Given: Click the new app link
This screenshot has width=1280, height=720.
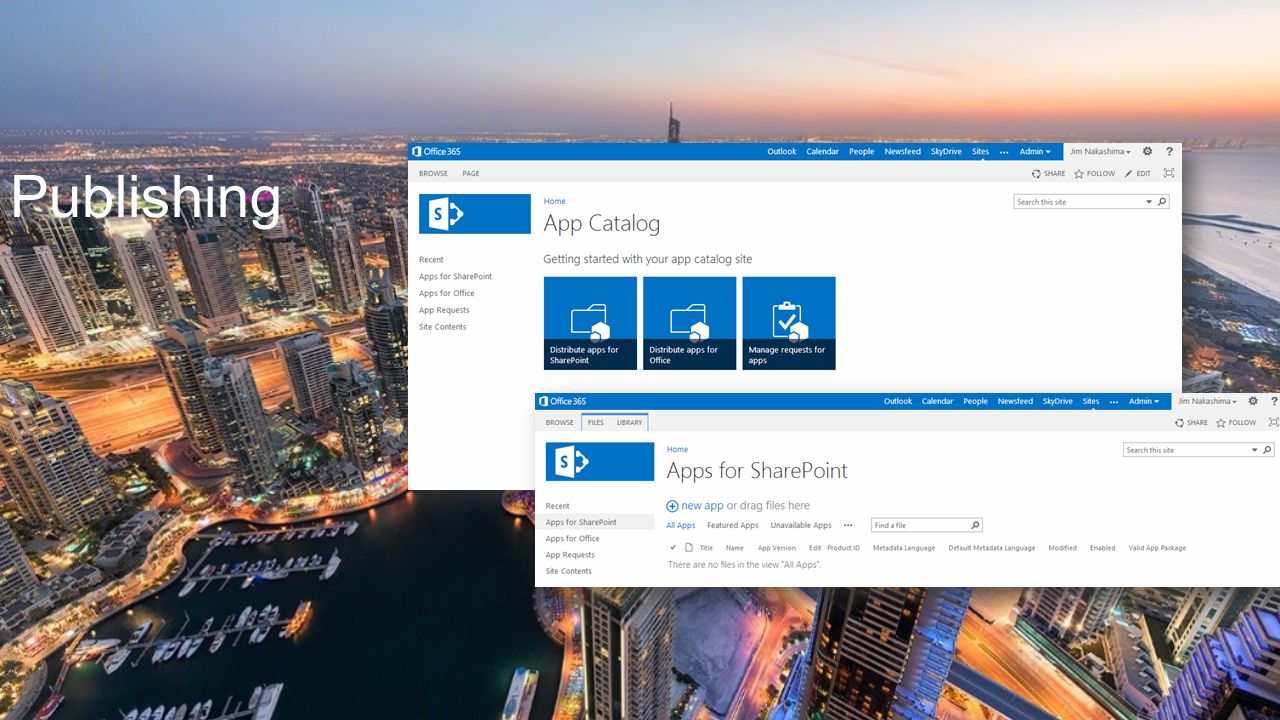Looking at the screenshot, I should click(x=702, y=506).
